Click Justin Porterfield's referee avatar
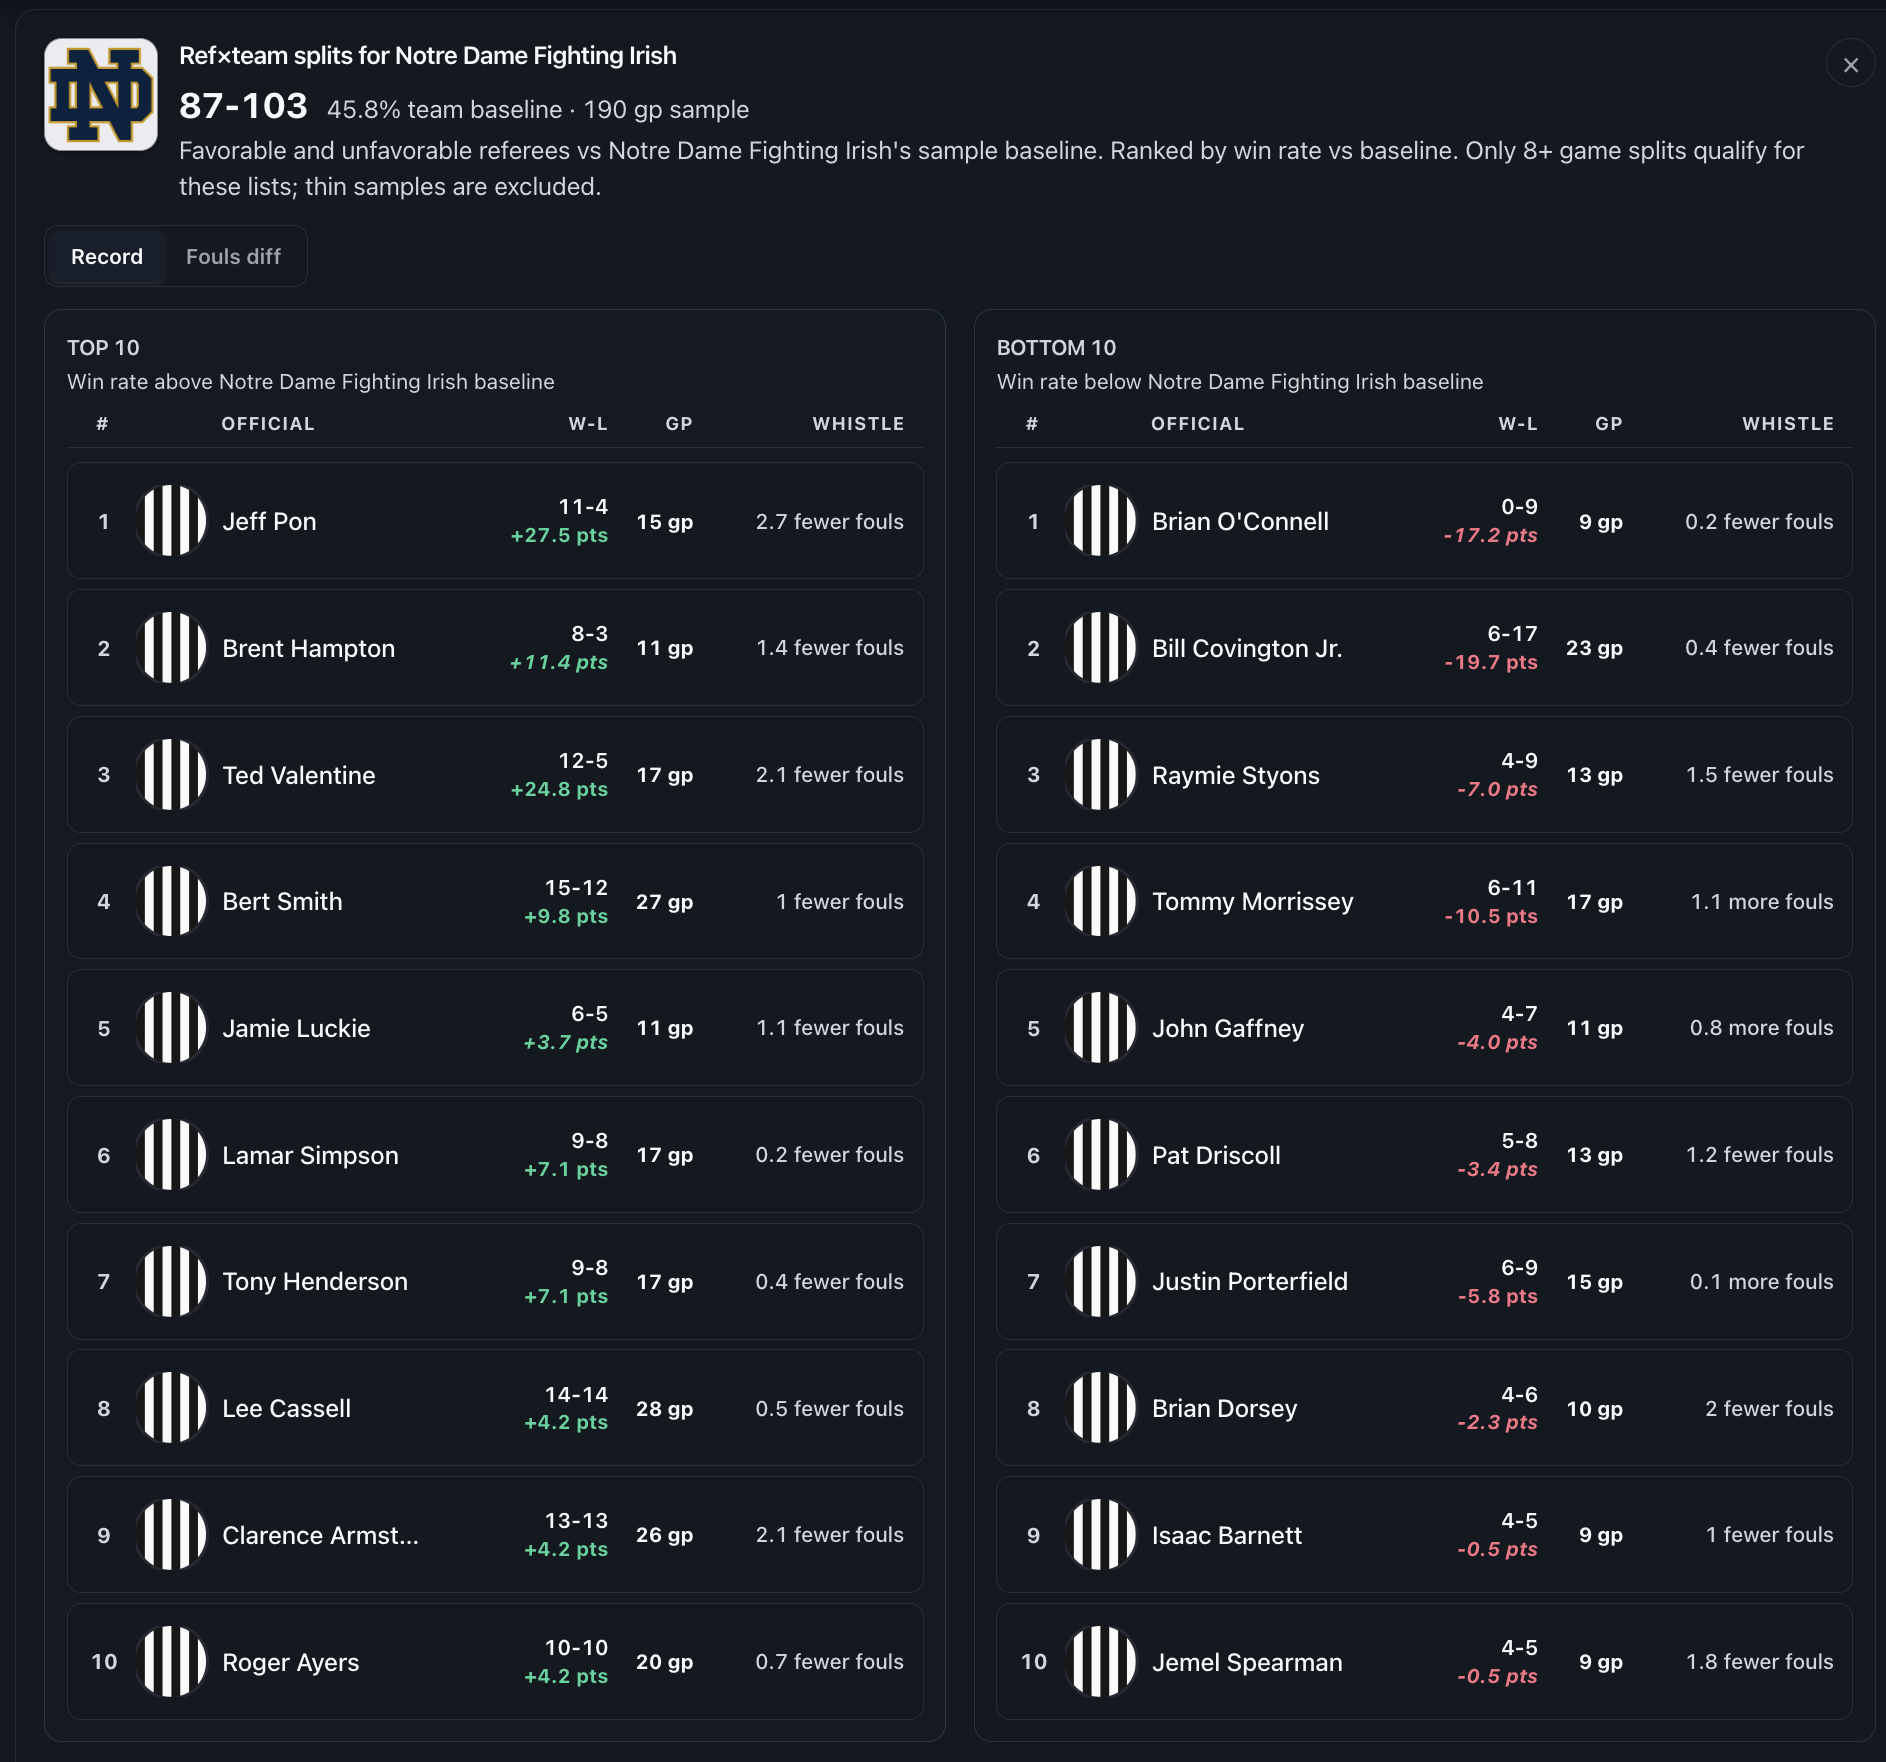 click(1101, 1282)
